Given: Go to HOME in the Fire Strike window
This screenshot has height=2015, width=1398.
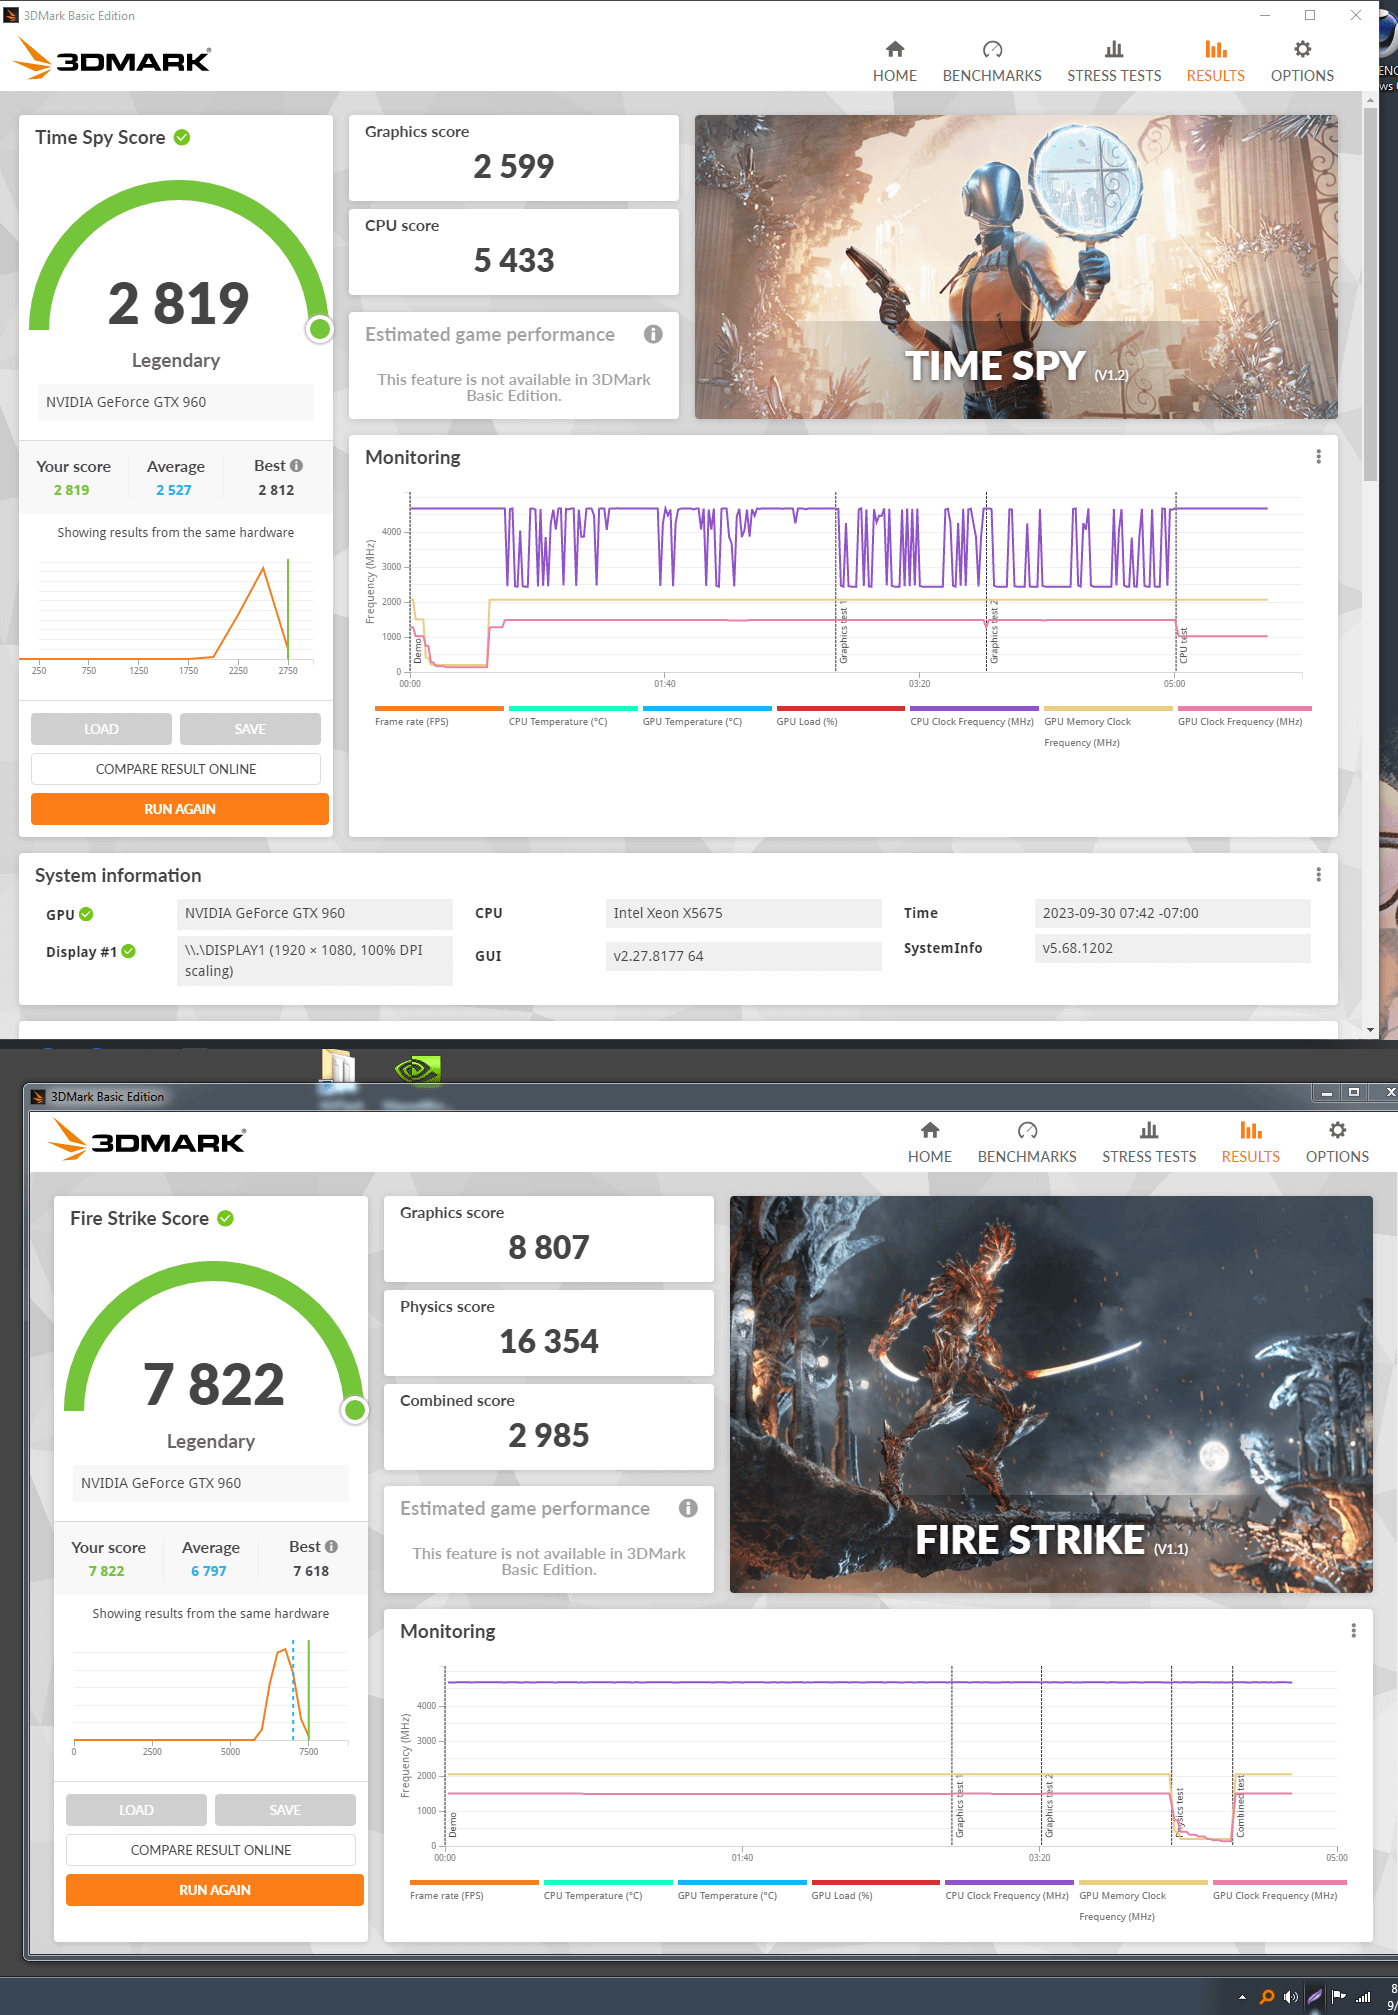Looking at the screenshot, I should [x=930, y=1143].
